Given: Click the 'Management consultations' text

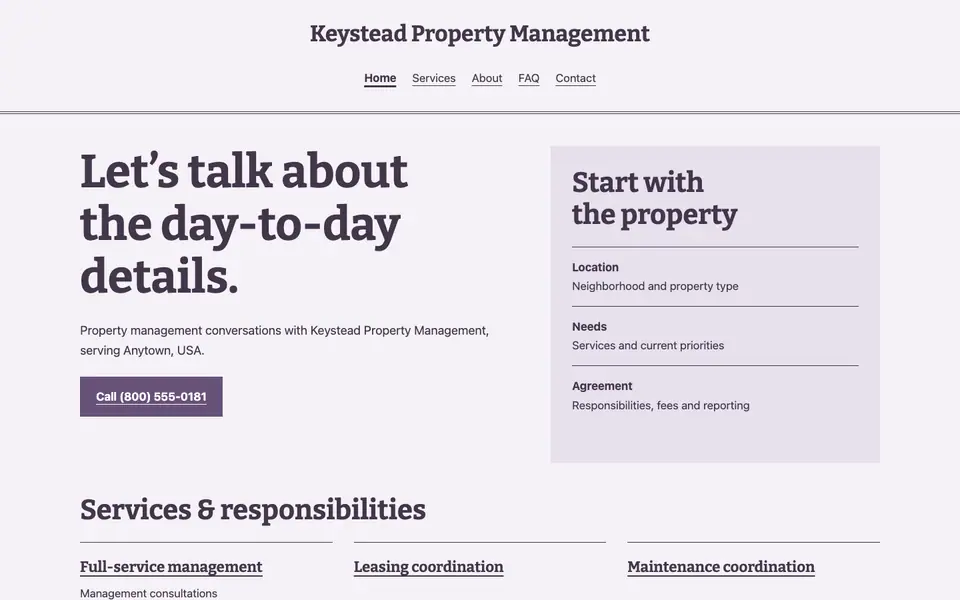Looking at the screenshot, I should click(x=149, y=593).
